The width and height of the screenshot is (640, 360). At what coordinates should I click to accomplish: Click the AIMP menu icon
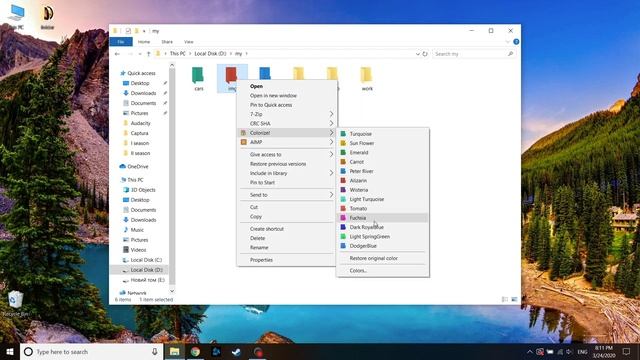point(244,142)
